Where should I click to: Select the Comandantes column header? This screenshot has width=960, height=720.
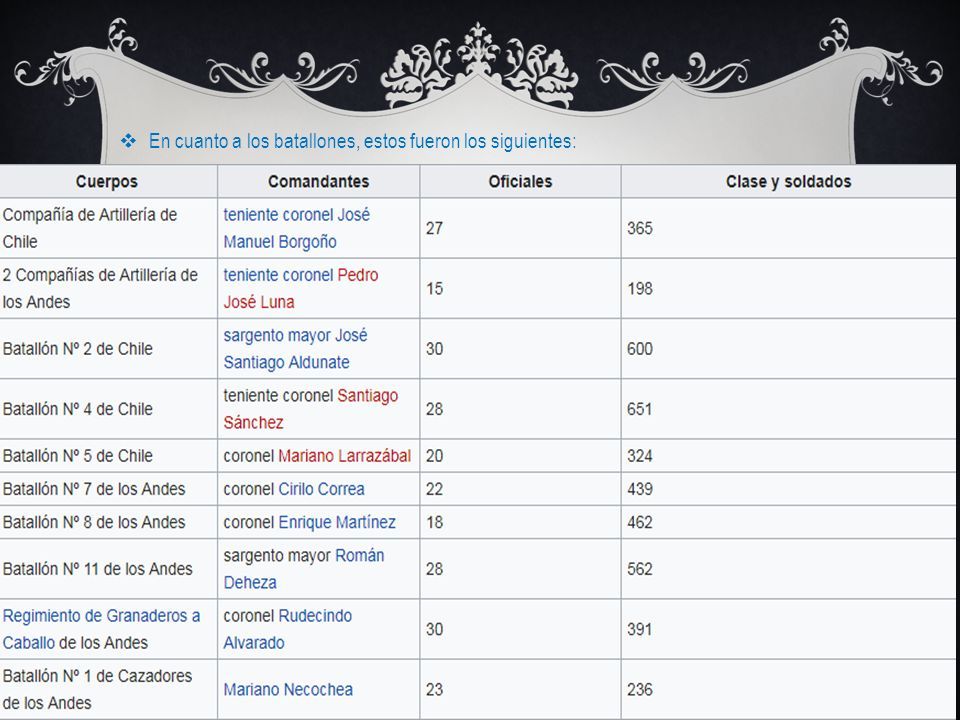[x=318, y=182]
